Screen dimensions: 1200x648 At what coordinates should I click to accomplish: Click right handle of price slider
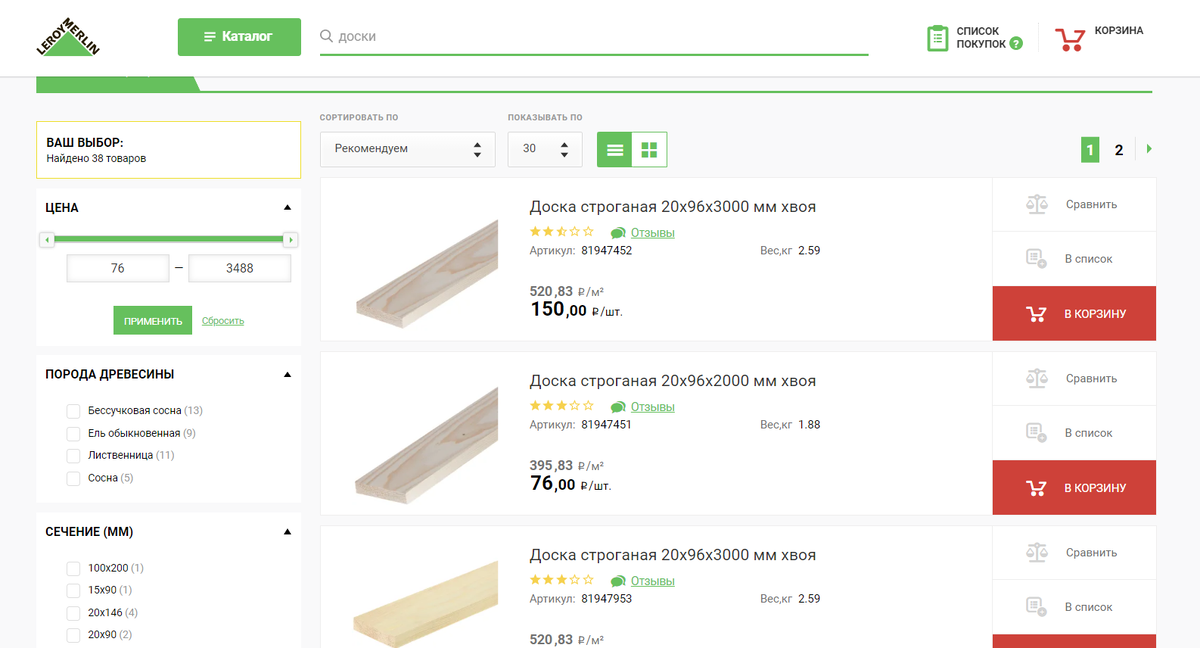[x=290, y=240]
